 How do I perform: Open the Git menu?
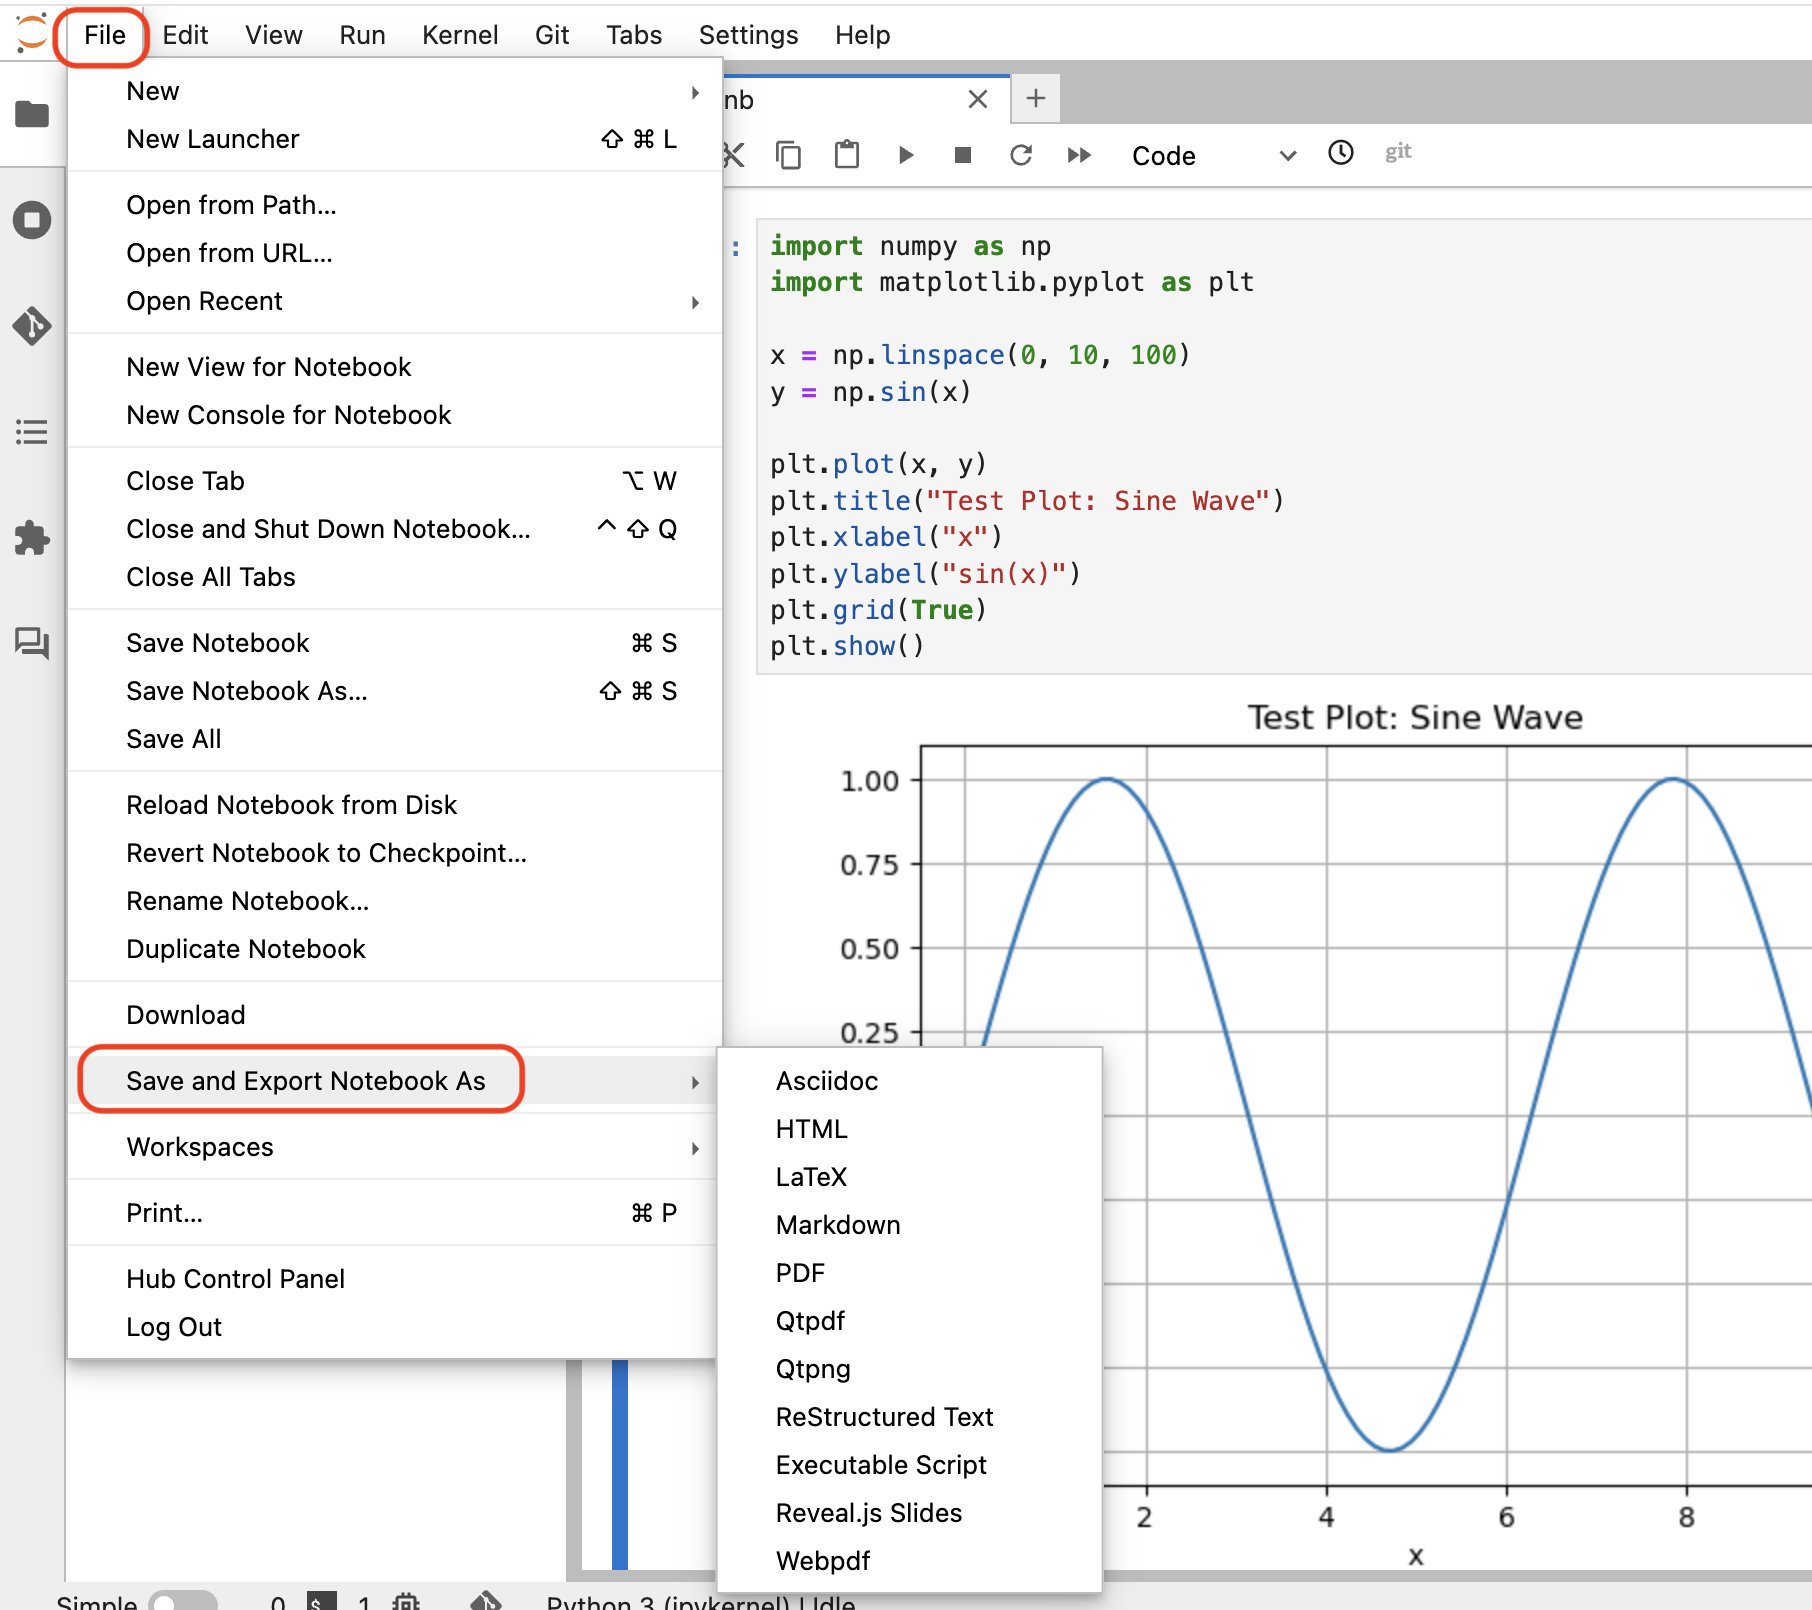tap(552, 35)
